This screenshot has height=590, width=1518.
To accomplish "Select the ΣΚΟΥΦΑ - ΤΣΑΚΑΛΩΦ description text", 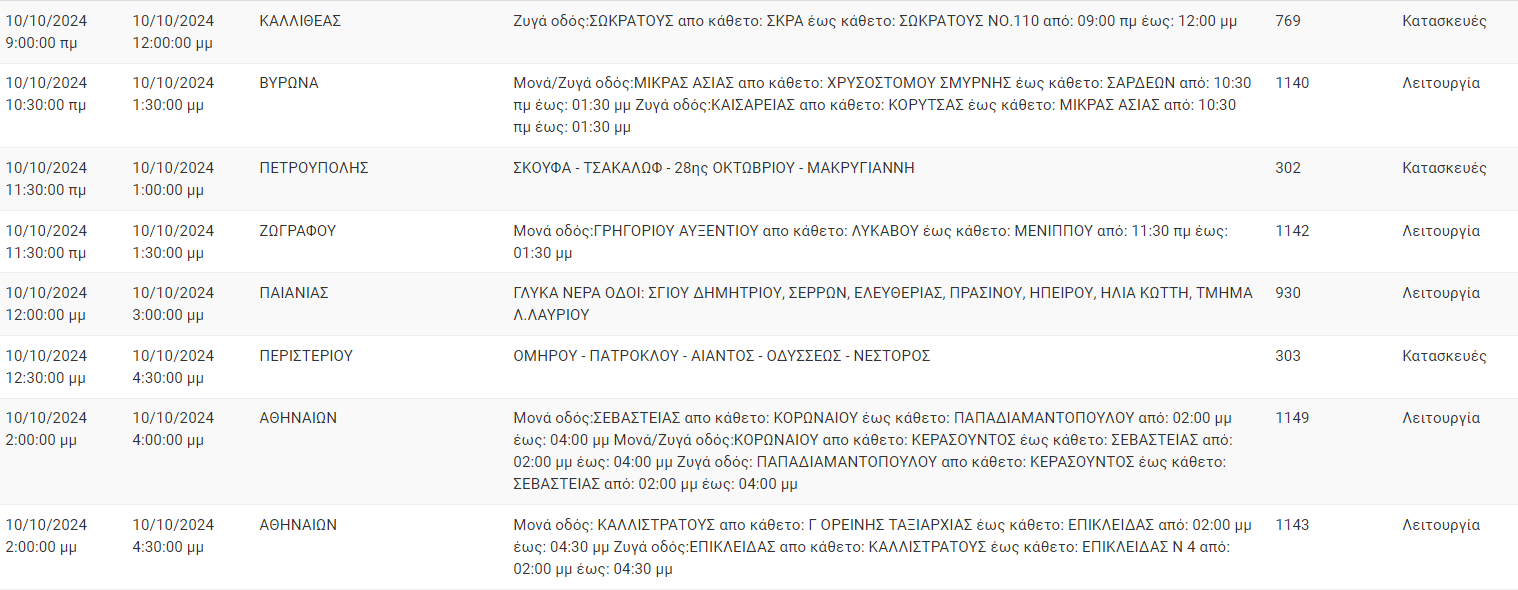I will click(x=714, y=168).
